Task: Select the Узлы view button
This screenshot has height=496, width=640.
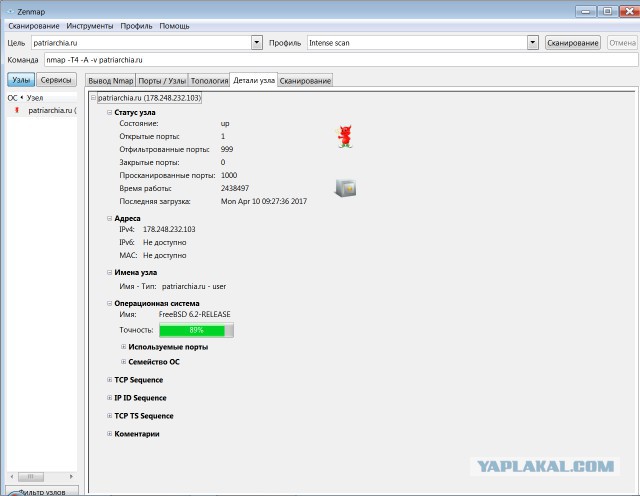Action: [x=21, y=80]
